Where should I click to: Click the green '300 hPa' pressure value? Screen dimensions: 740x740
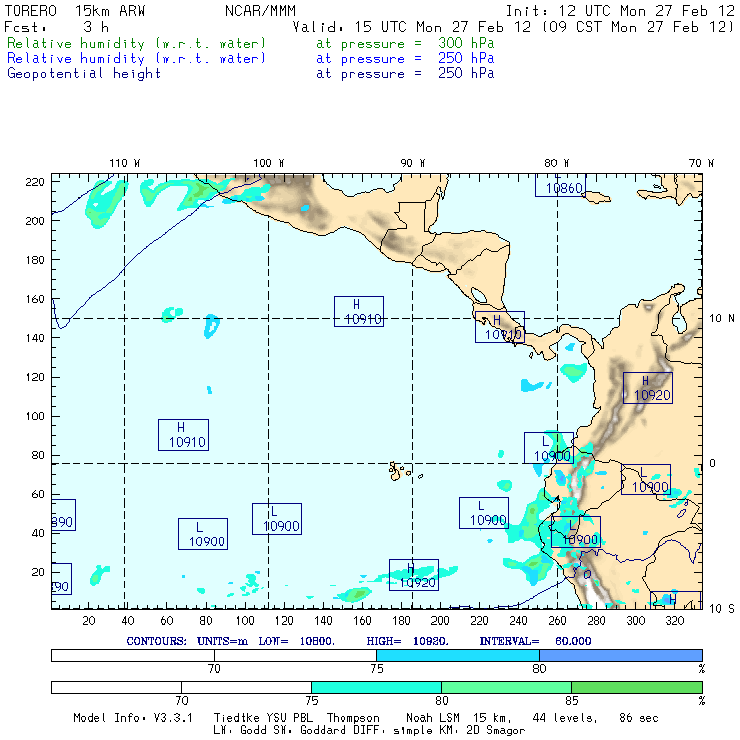pyautogui.click(x=466, y=43)
